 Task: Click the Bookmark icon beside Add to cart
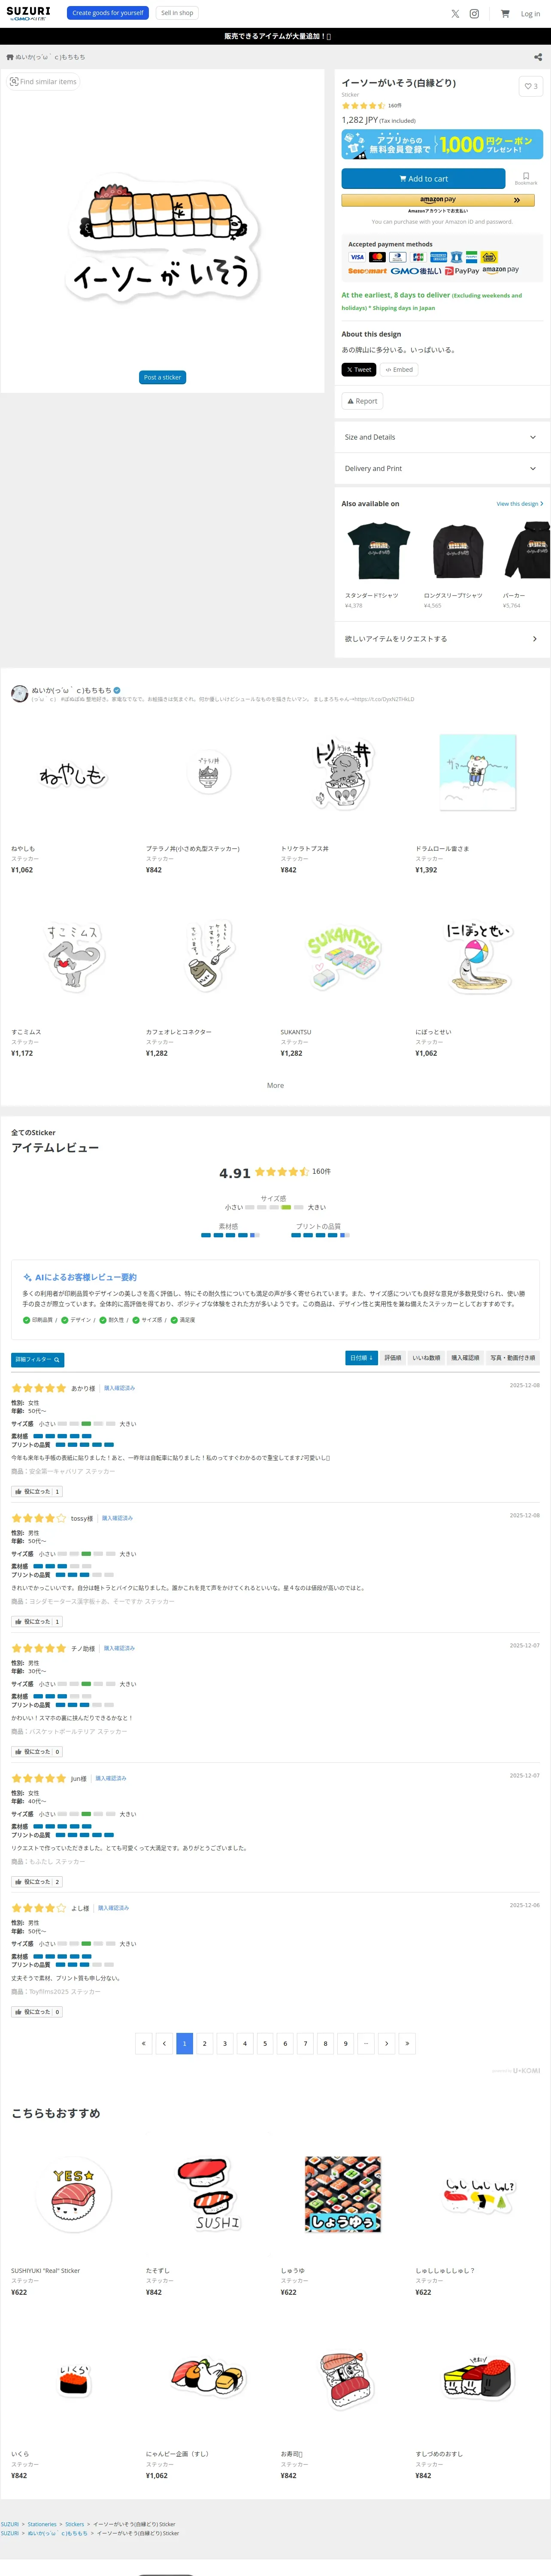(526, 178)
